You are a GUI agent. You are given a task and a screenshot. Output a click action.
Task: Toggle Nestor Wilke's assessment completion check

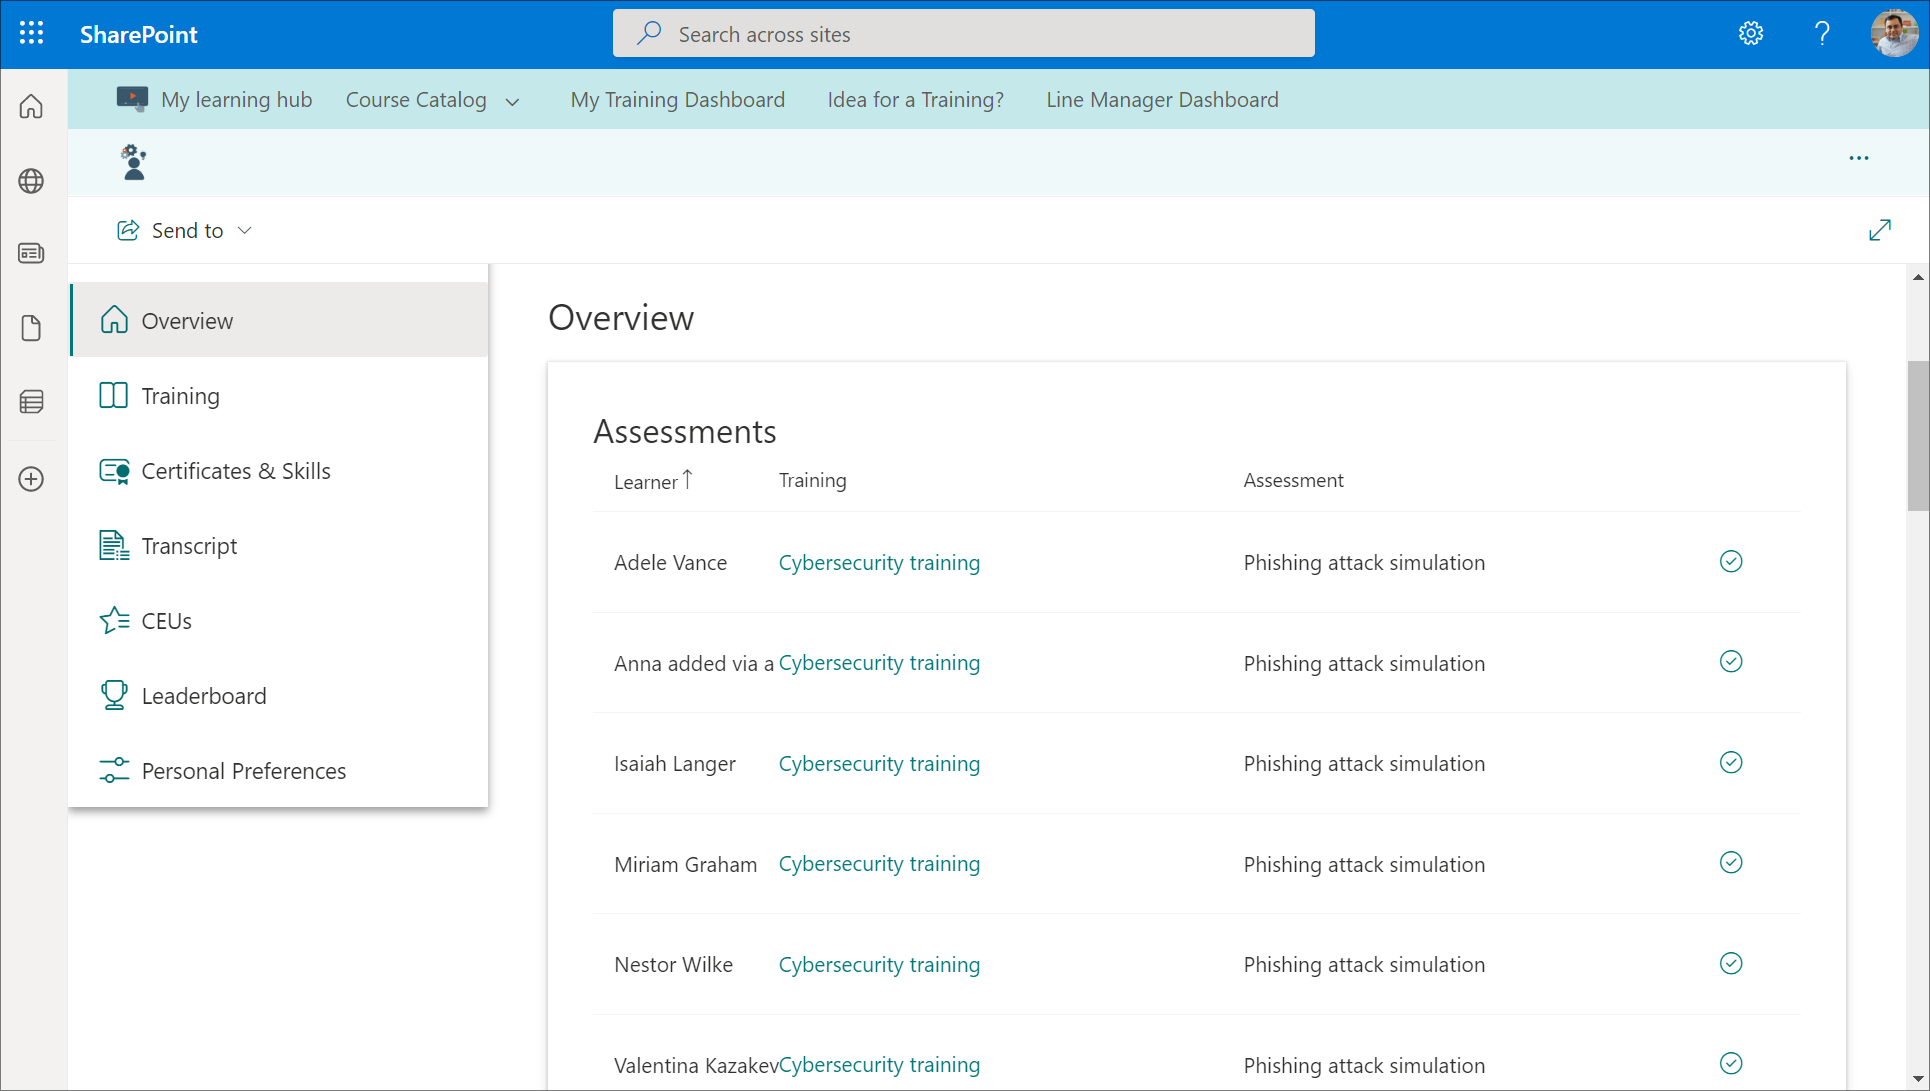point(1731,963)
